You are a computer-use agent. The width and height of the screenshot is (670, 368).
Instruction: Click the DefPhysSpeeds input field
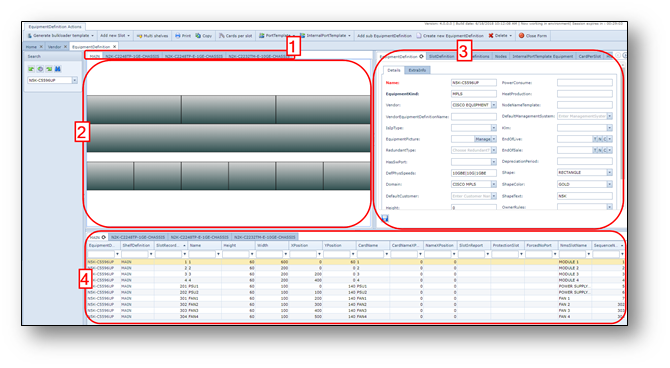click(x=473, y=173)
